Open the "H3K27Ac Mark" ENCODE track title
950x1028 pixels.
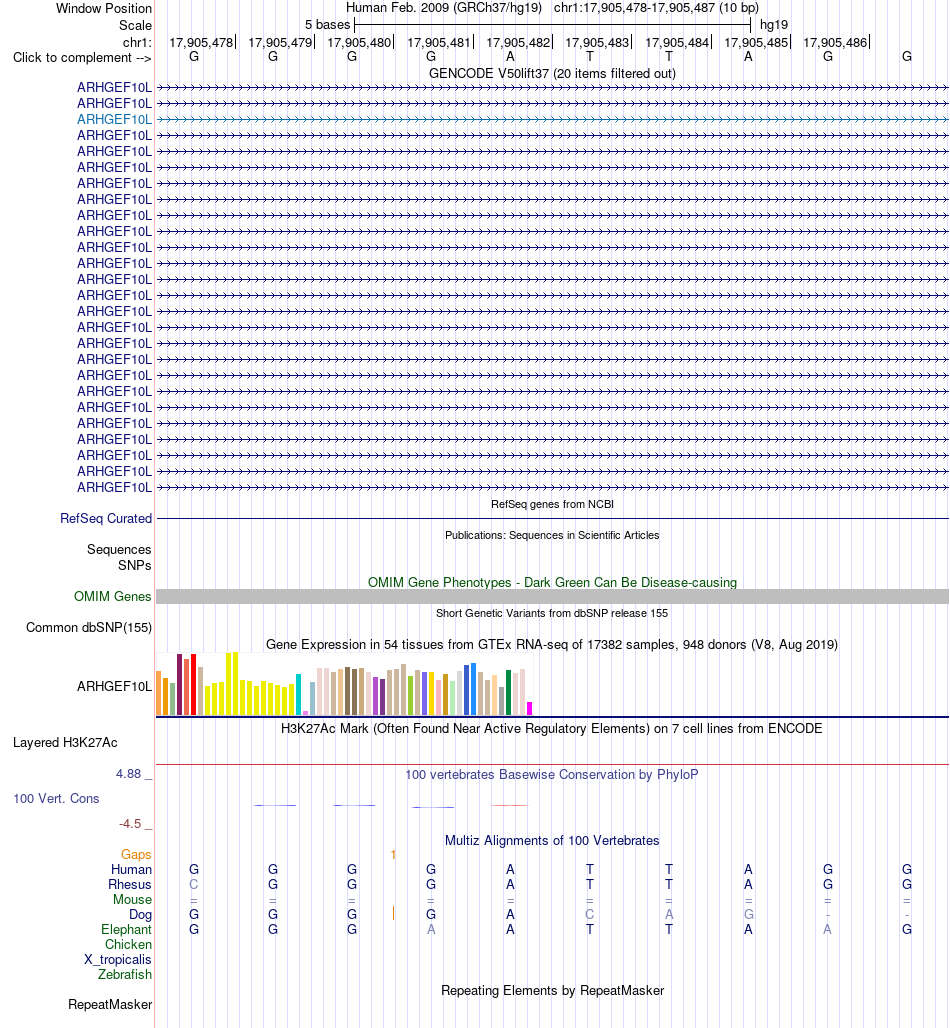(x=552, y=728)
